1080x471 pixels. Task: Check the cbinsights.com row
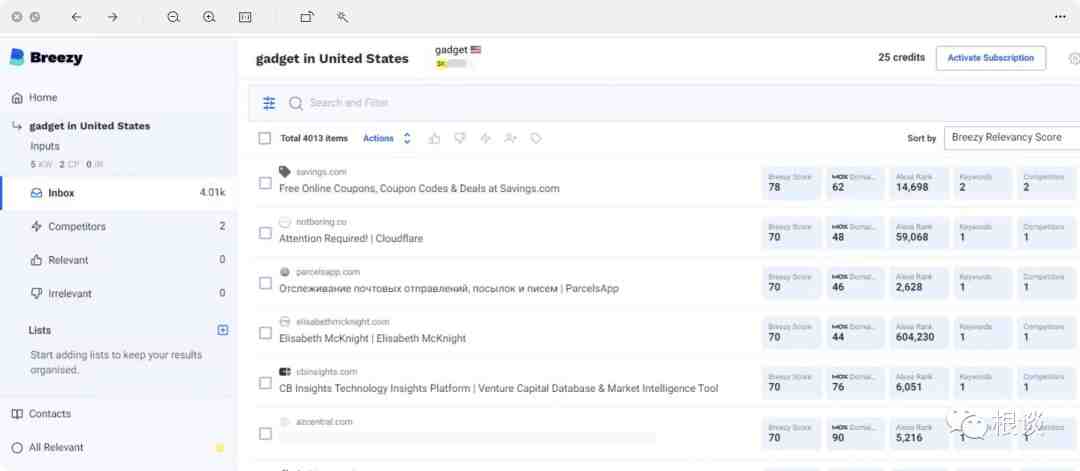(x=265, y=383)
